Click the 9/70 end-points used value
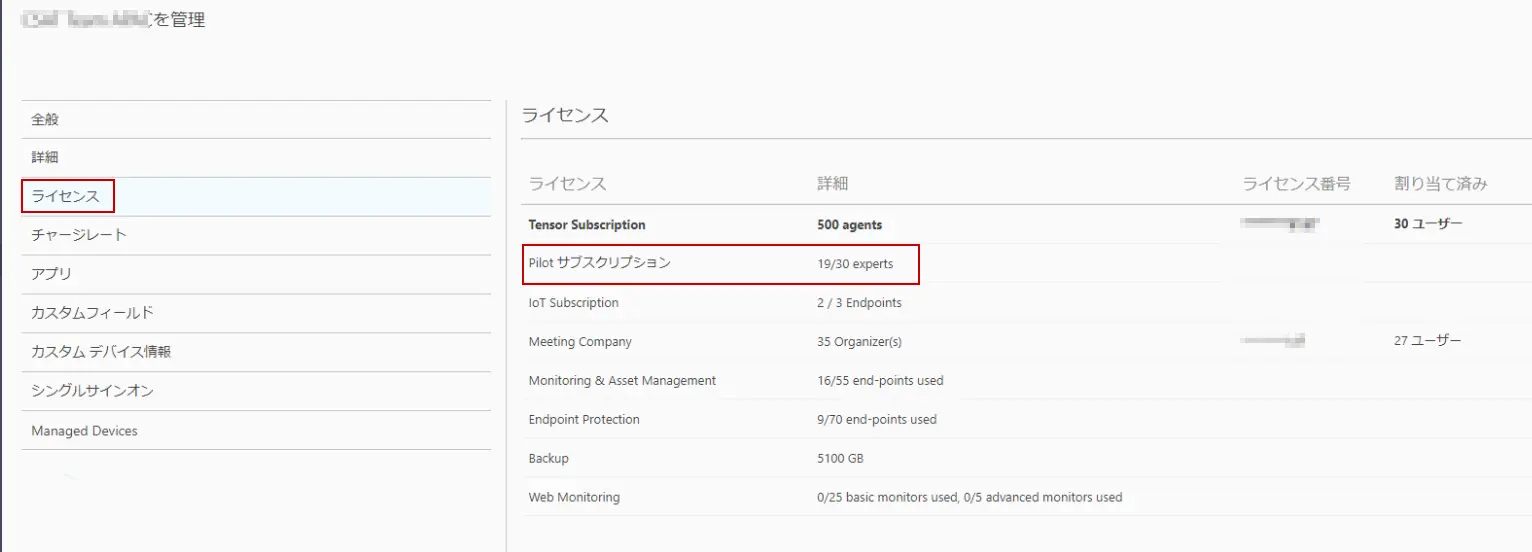 click(877, 420)
